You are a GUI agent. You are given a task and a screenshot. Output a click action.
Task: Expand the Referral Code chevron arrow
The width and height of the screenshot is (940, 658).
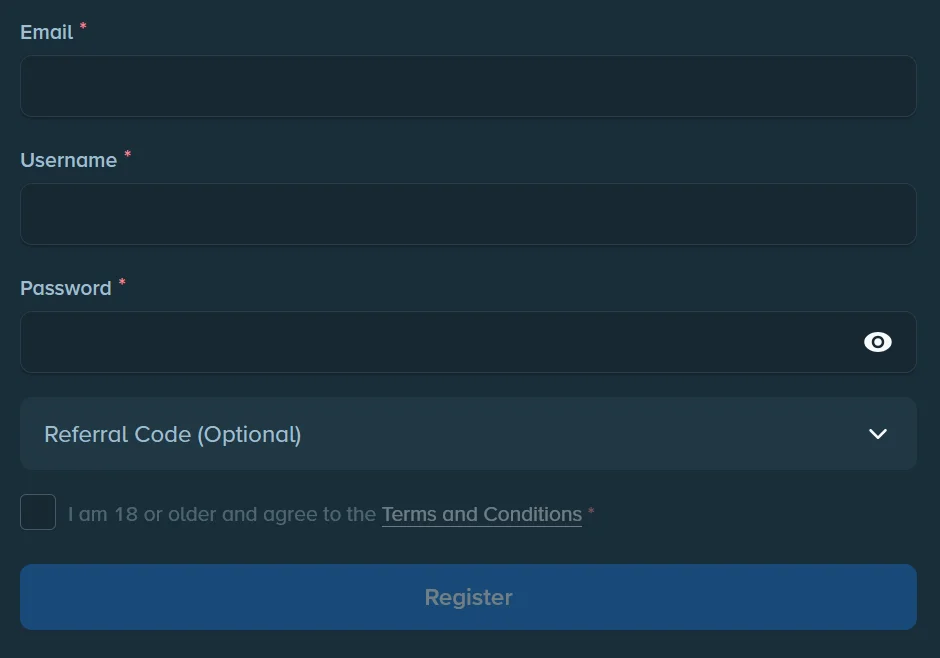tap(878, 434)
